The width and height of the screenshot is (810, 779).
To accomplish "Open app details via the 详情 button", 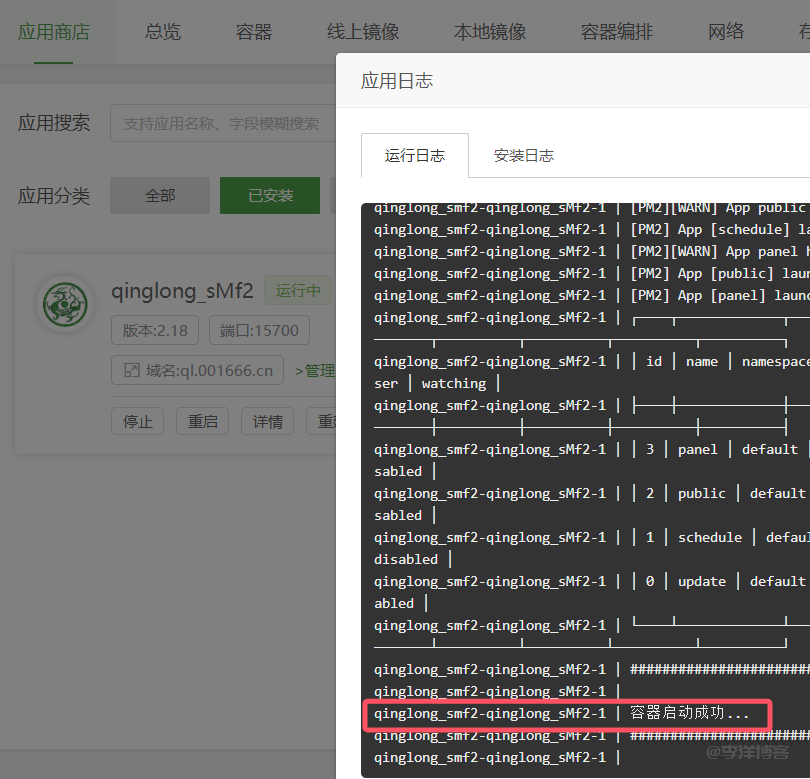I will 267,421.
